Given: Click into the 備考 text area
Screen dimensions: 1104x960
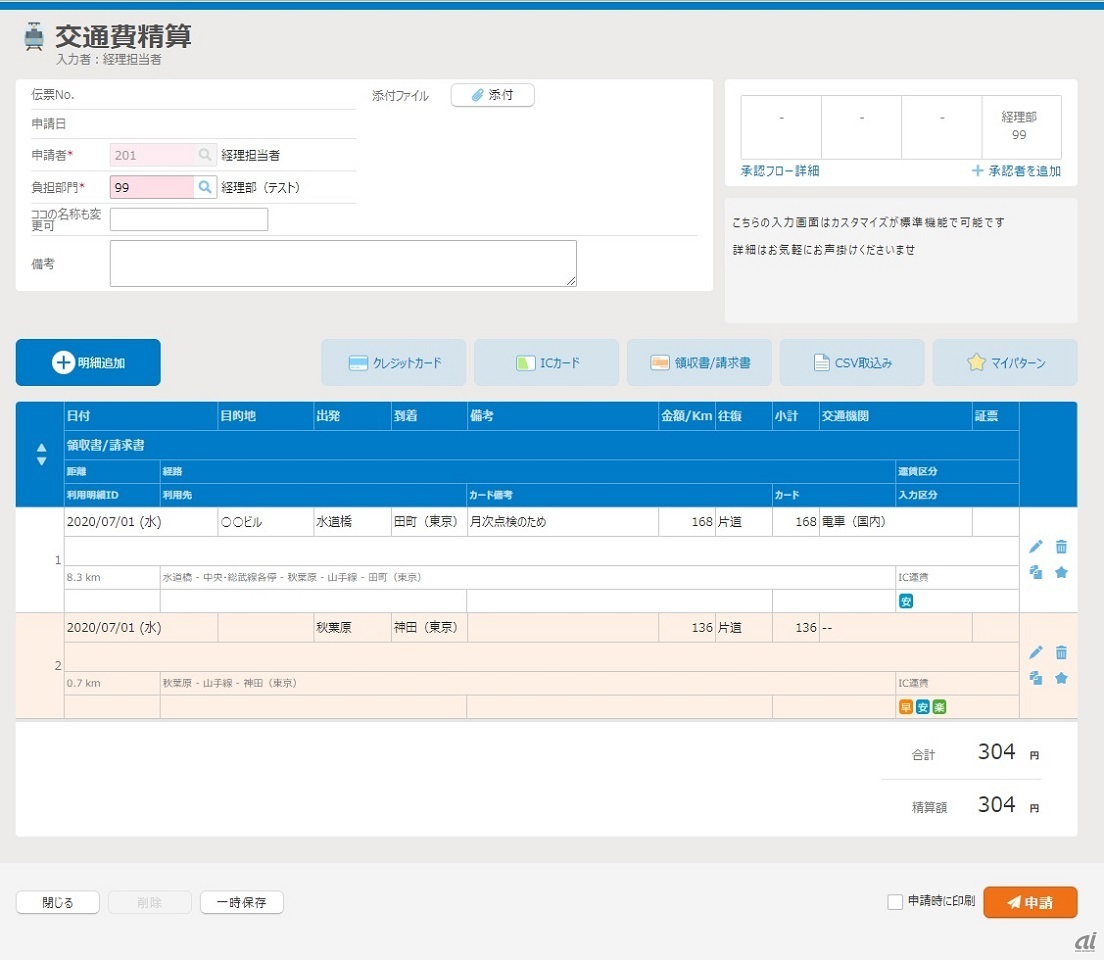Looking at the screenshot, I should click(x=343, y=264).
